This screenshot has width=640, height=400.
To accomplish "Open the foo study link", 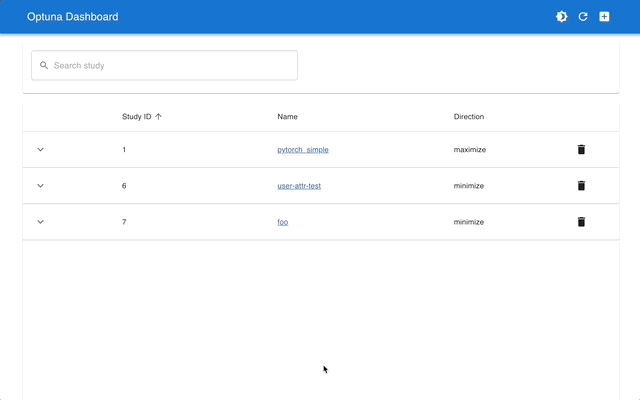I will (283, 222).
